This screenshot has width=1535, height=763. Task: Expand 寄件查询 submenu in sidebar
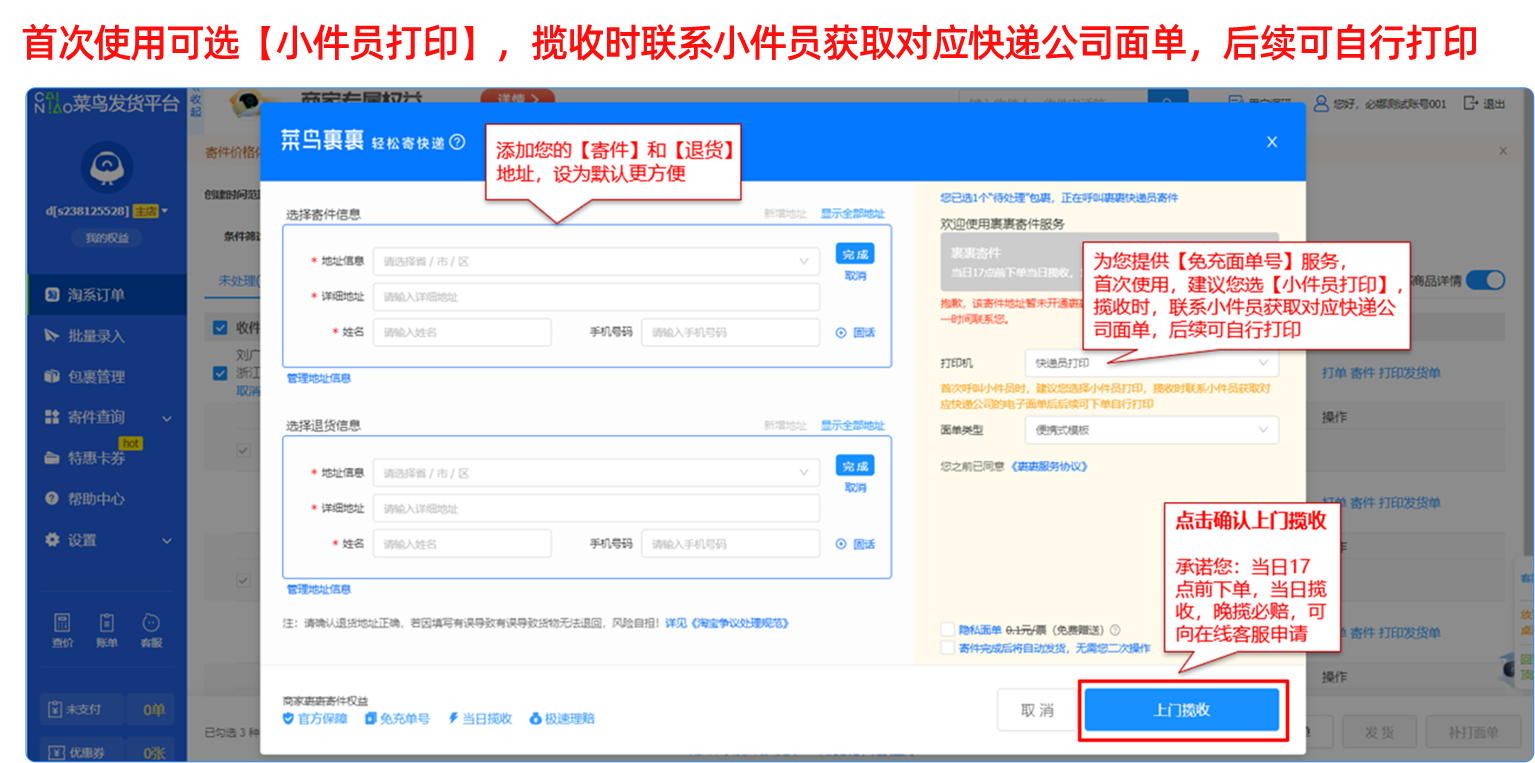(x=166, y=418)
